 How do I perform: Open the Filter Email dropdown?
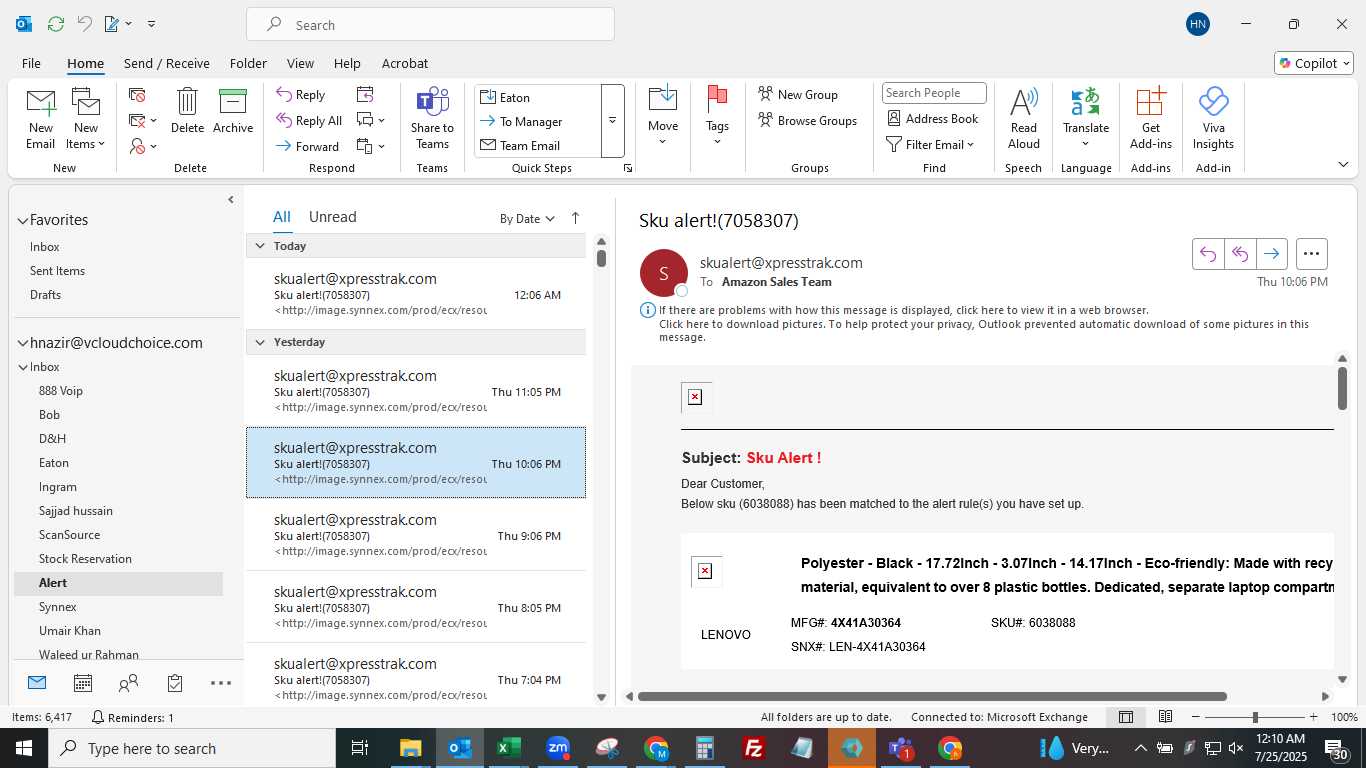(x=930, y=145)
